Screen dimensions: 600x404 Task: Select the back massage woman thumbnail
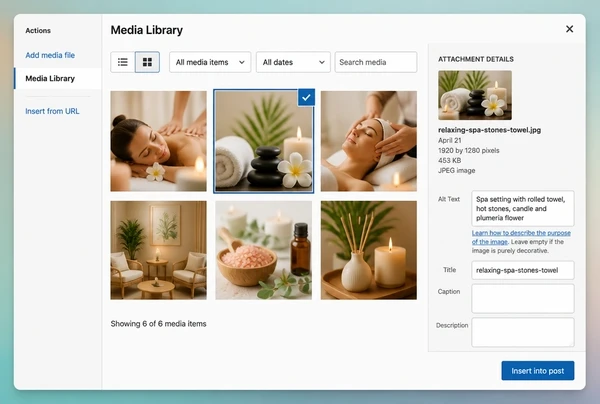tap(158, 141)
